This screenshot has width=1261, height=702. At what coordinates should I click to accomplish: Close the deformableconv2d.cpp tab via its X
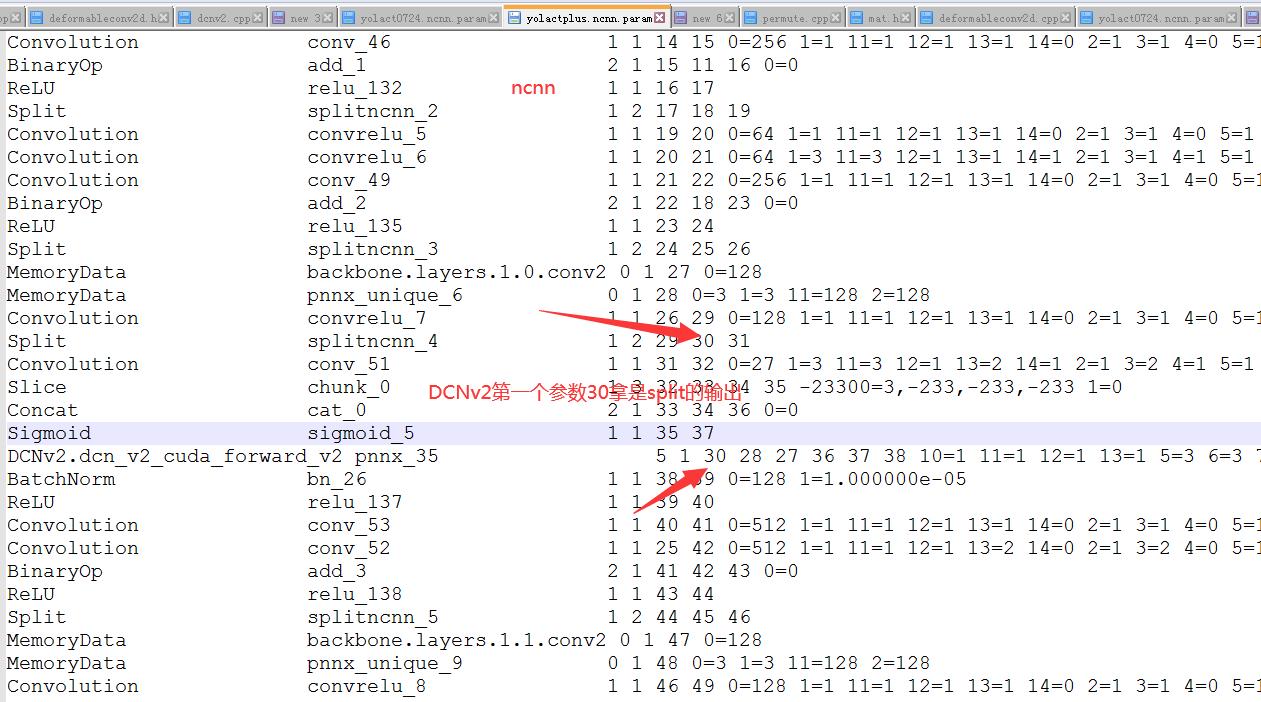pos(1067,18)
